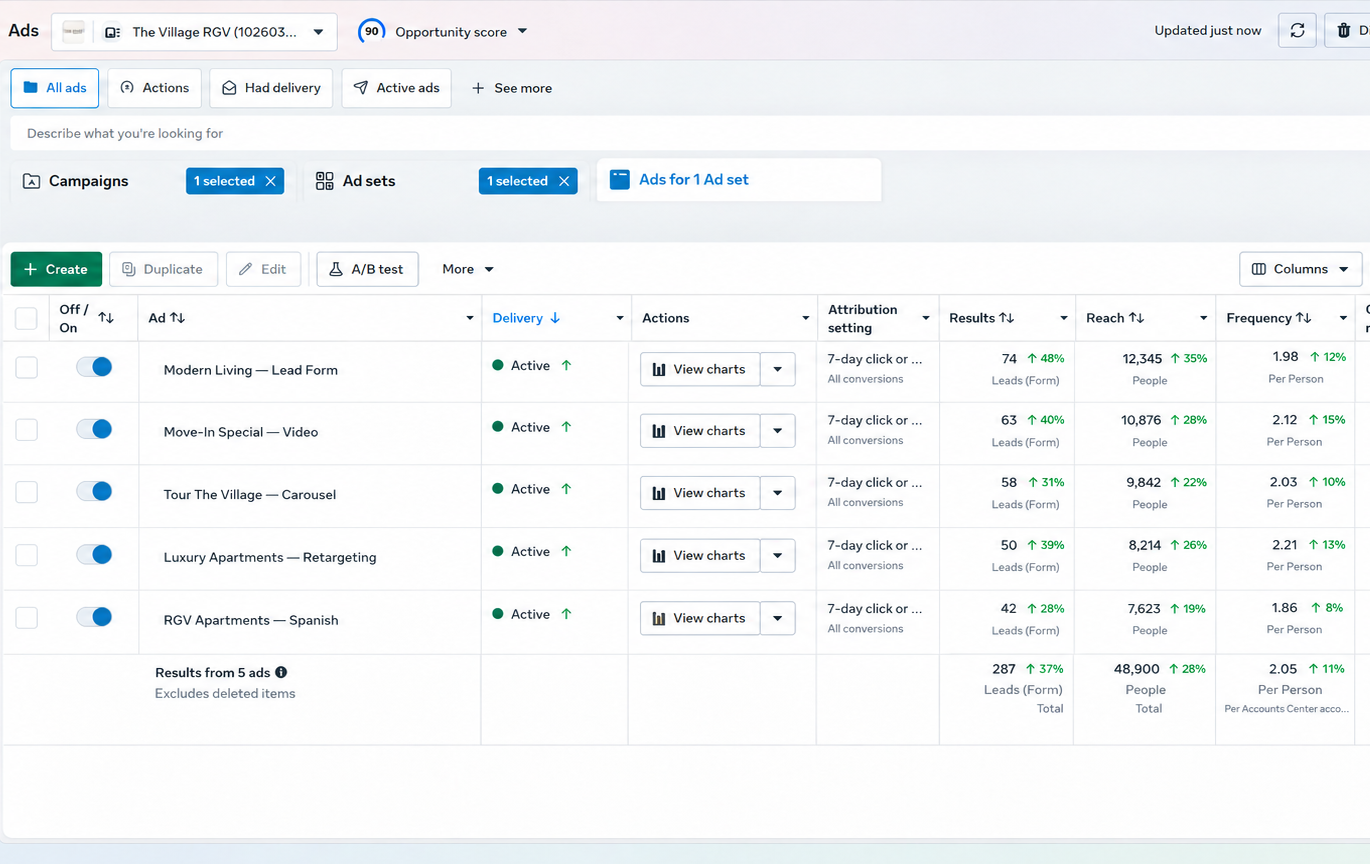
Task: Expand Actions dropdown arrow for Modern Living row
Action: pyautogui.click(x=778, y=369)
